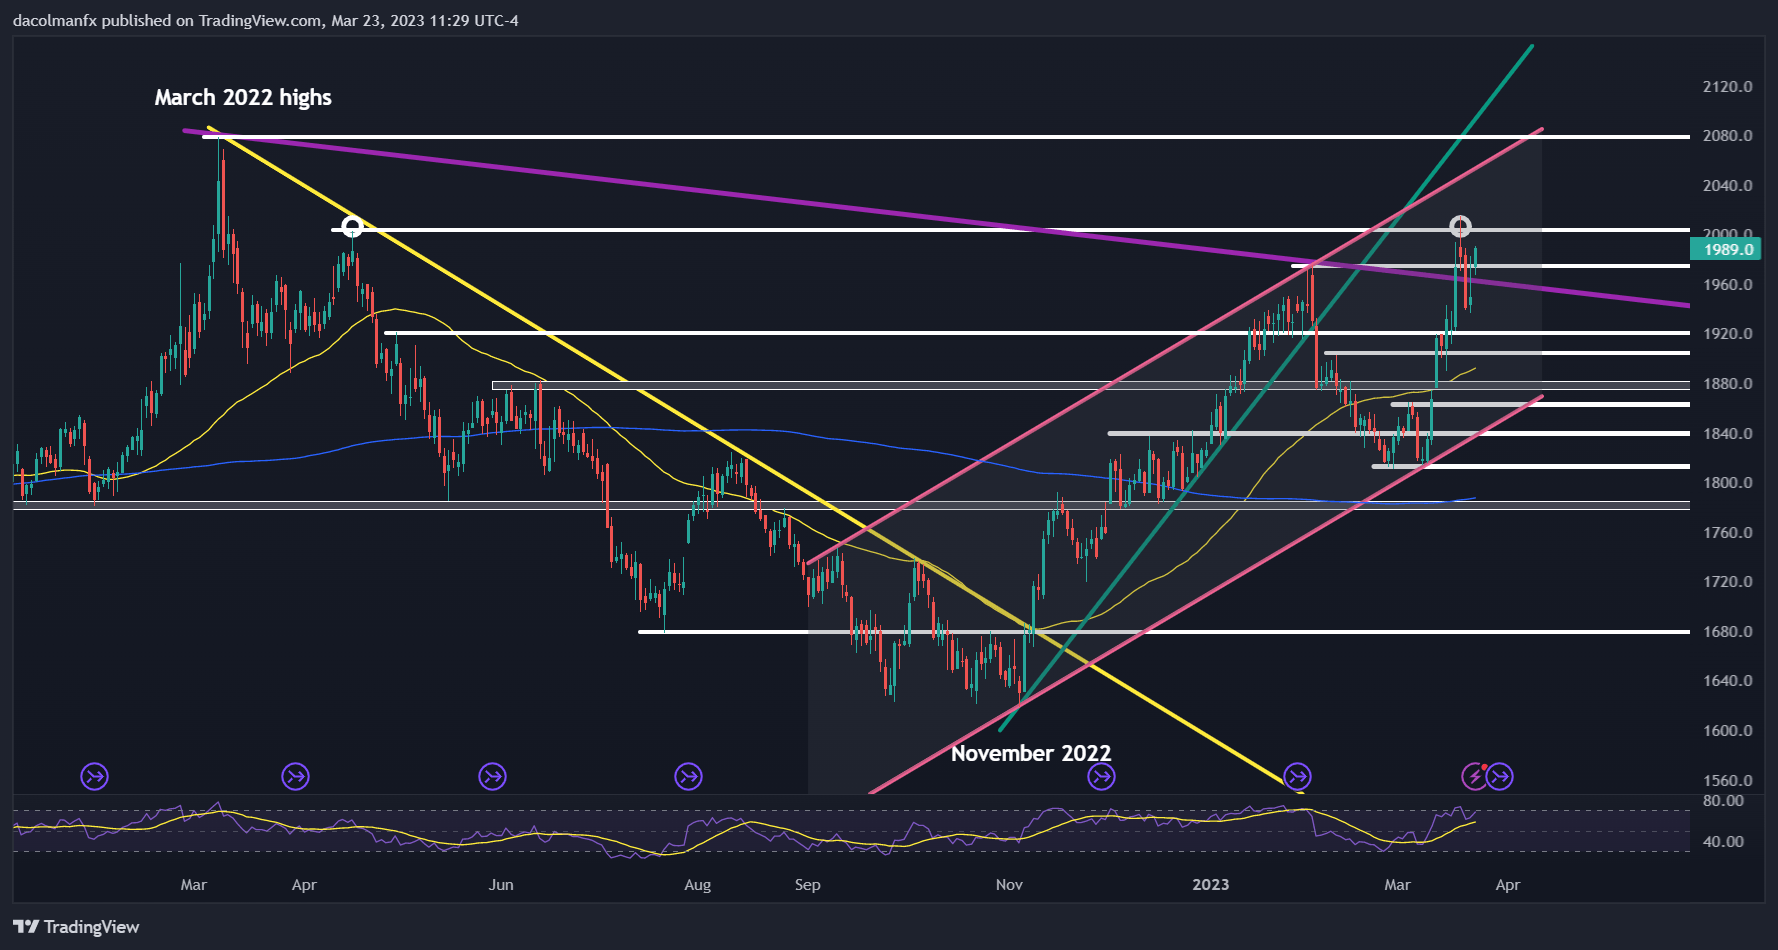The height and width of the screenshot is (950, 1778).
Task: Select the November 2022 annotation
Action: pyautogui.click(x=1031, y=753)
